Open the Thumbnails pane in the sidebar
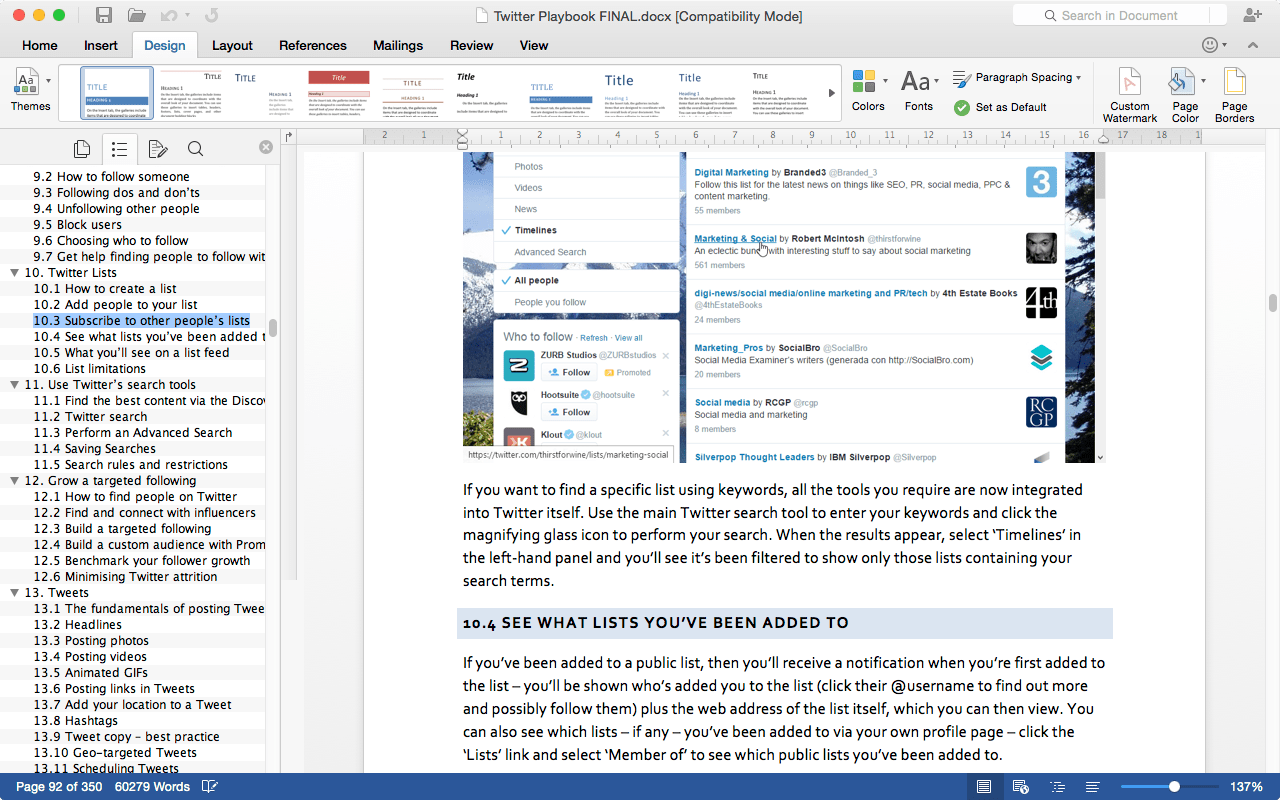The height and width of the screenshot is (800, 1280). tap(81, 148)
